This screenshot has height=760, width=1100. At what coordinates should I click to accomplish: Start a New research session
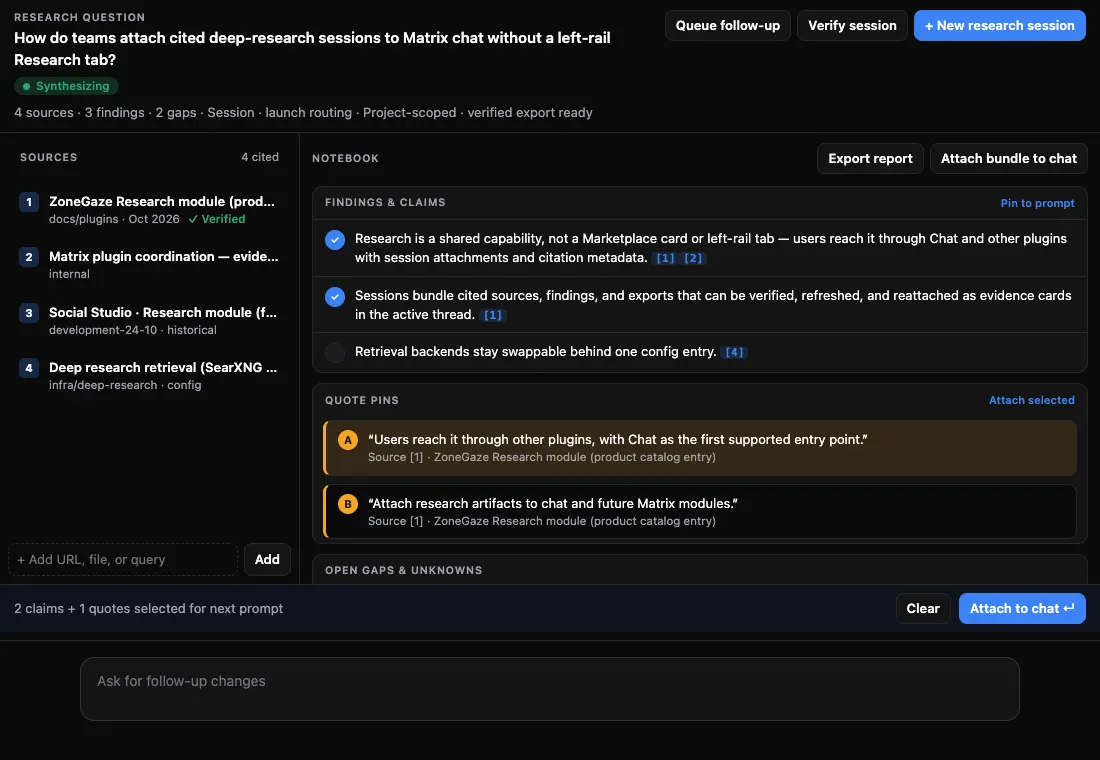pos(1000,25)
